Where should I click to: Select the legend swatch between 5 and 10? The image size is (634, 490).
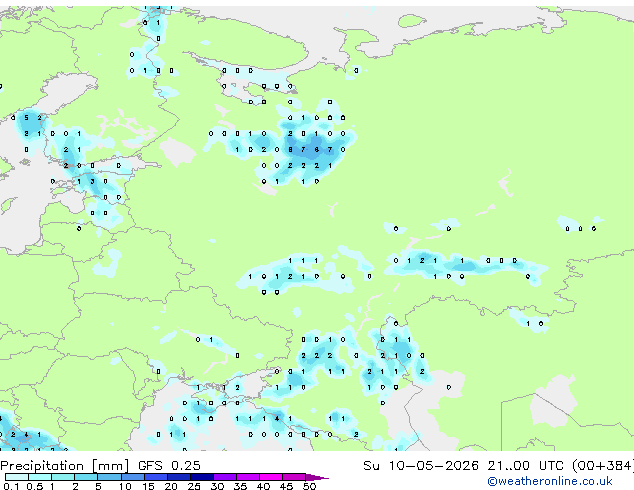pyautogui.click(x=110, y=477)
